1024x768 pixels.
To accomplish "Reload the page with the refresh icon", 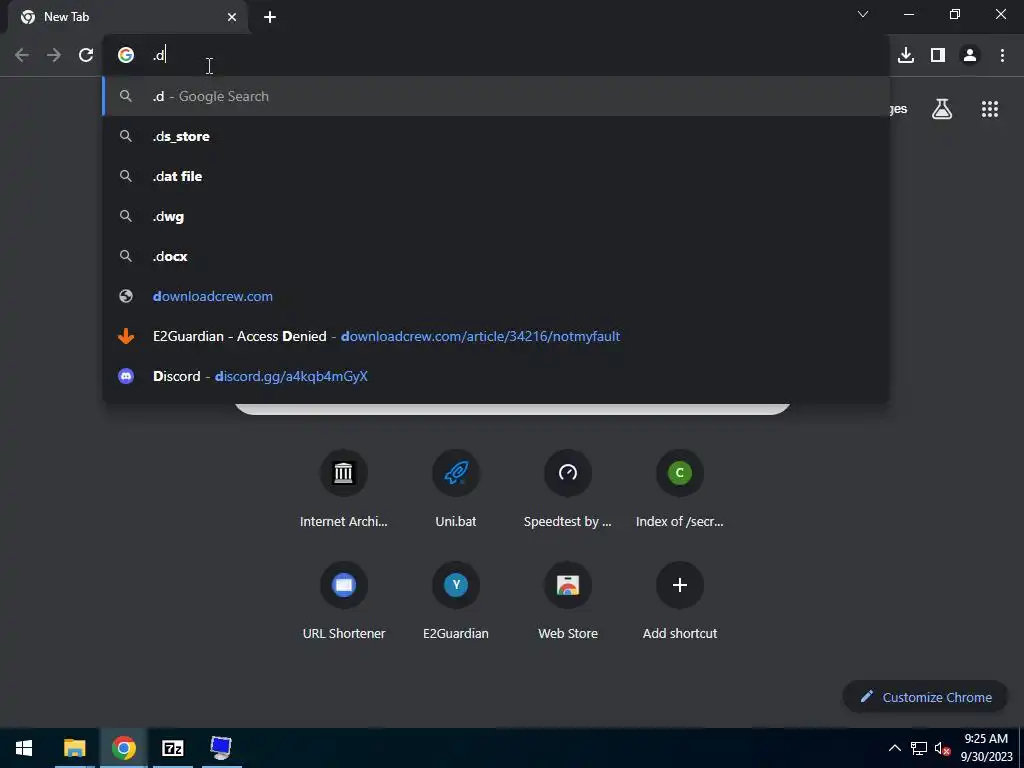I will click(86, 55).
